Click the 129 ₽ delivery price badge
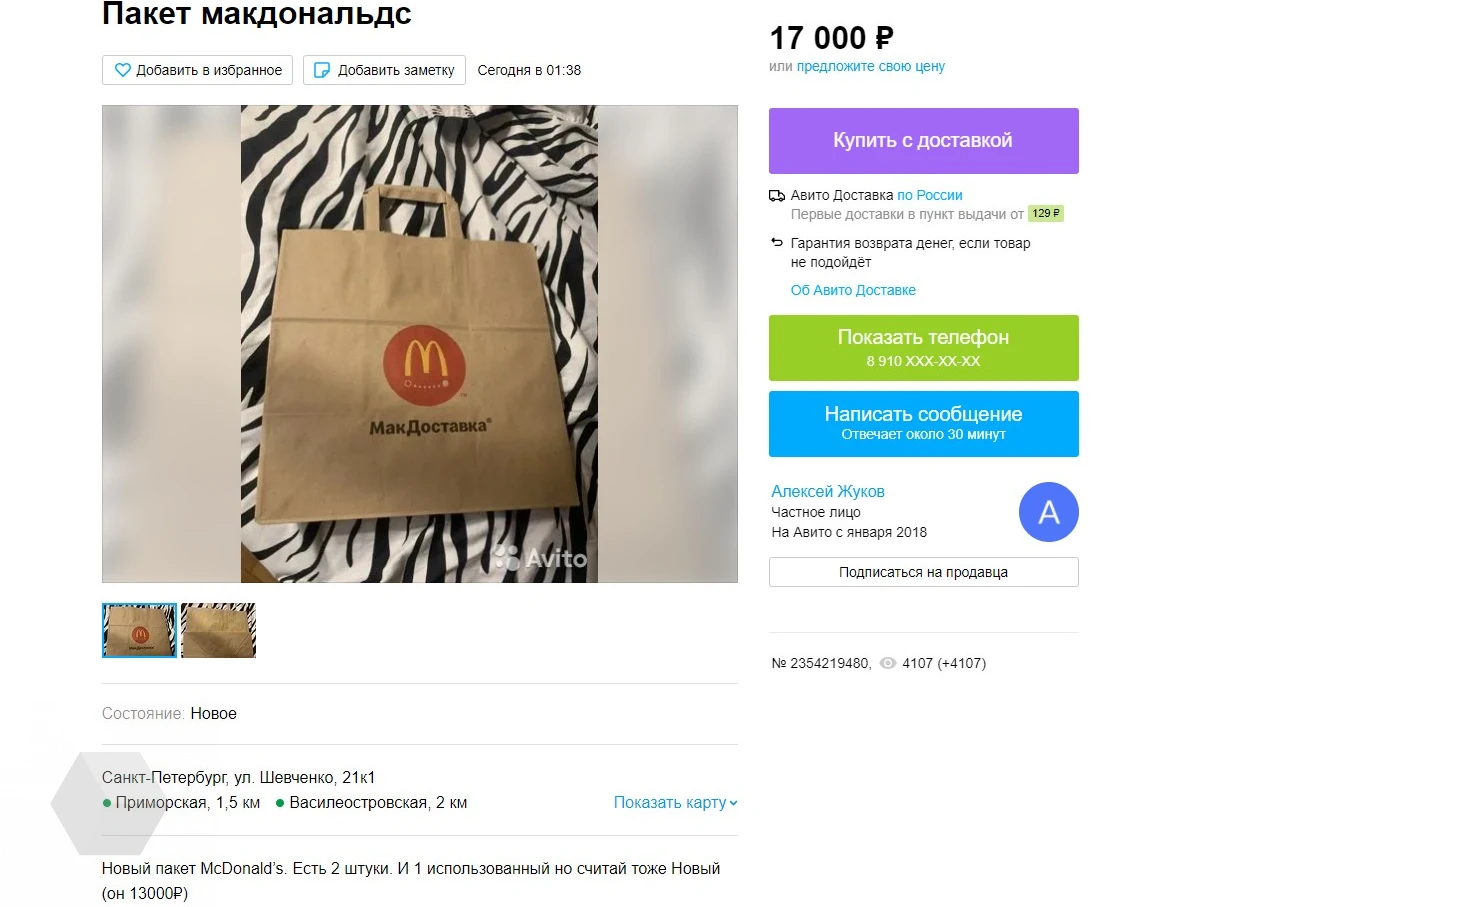 1046,214
